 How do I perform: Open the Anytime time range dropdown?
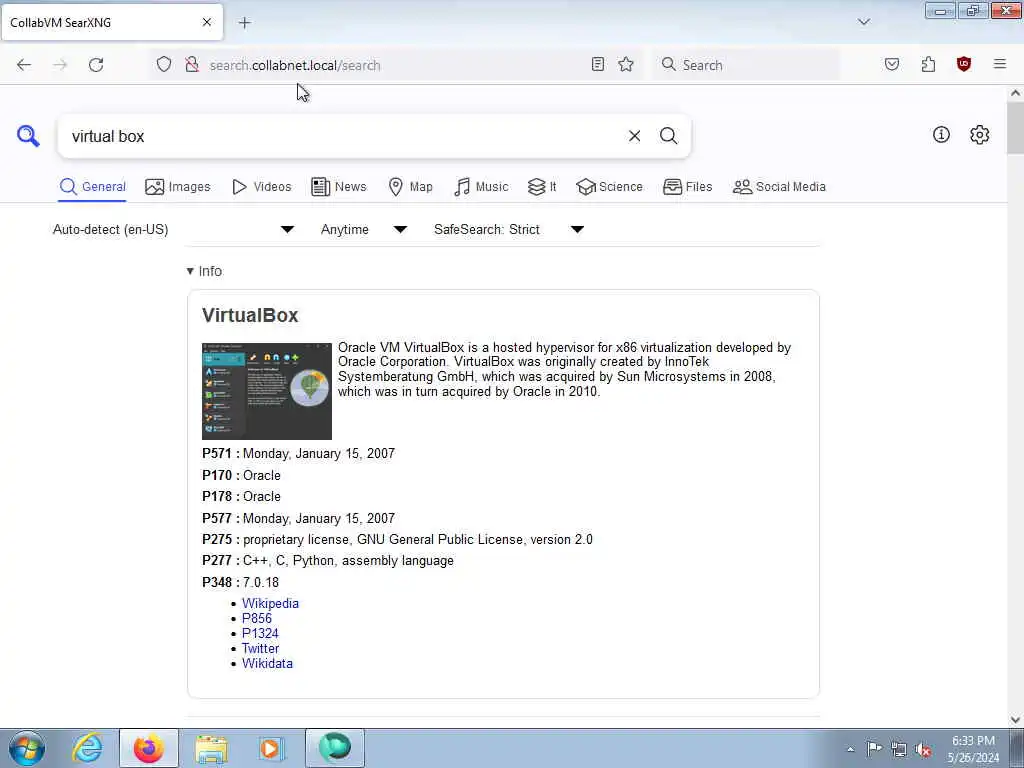tap(364, 229)
